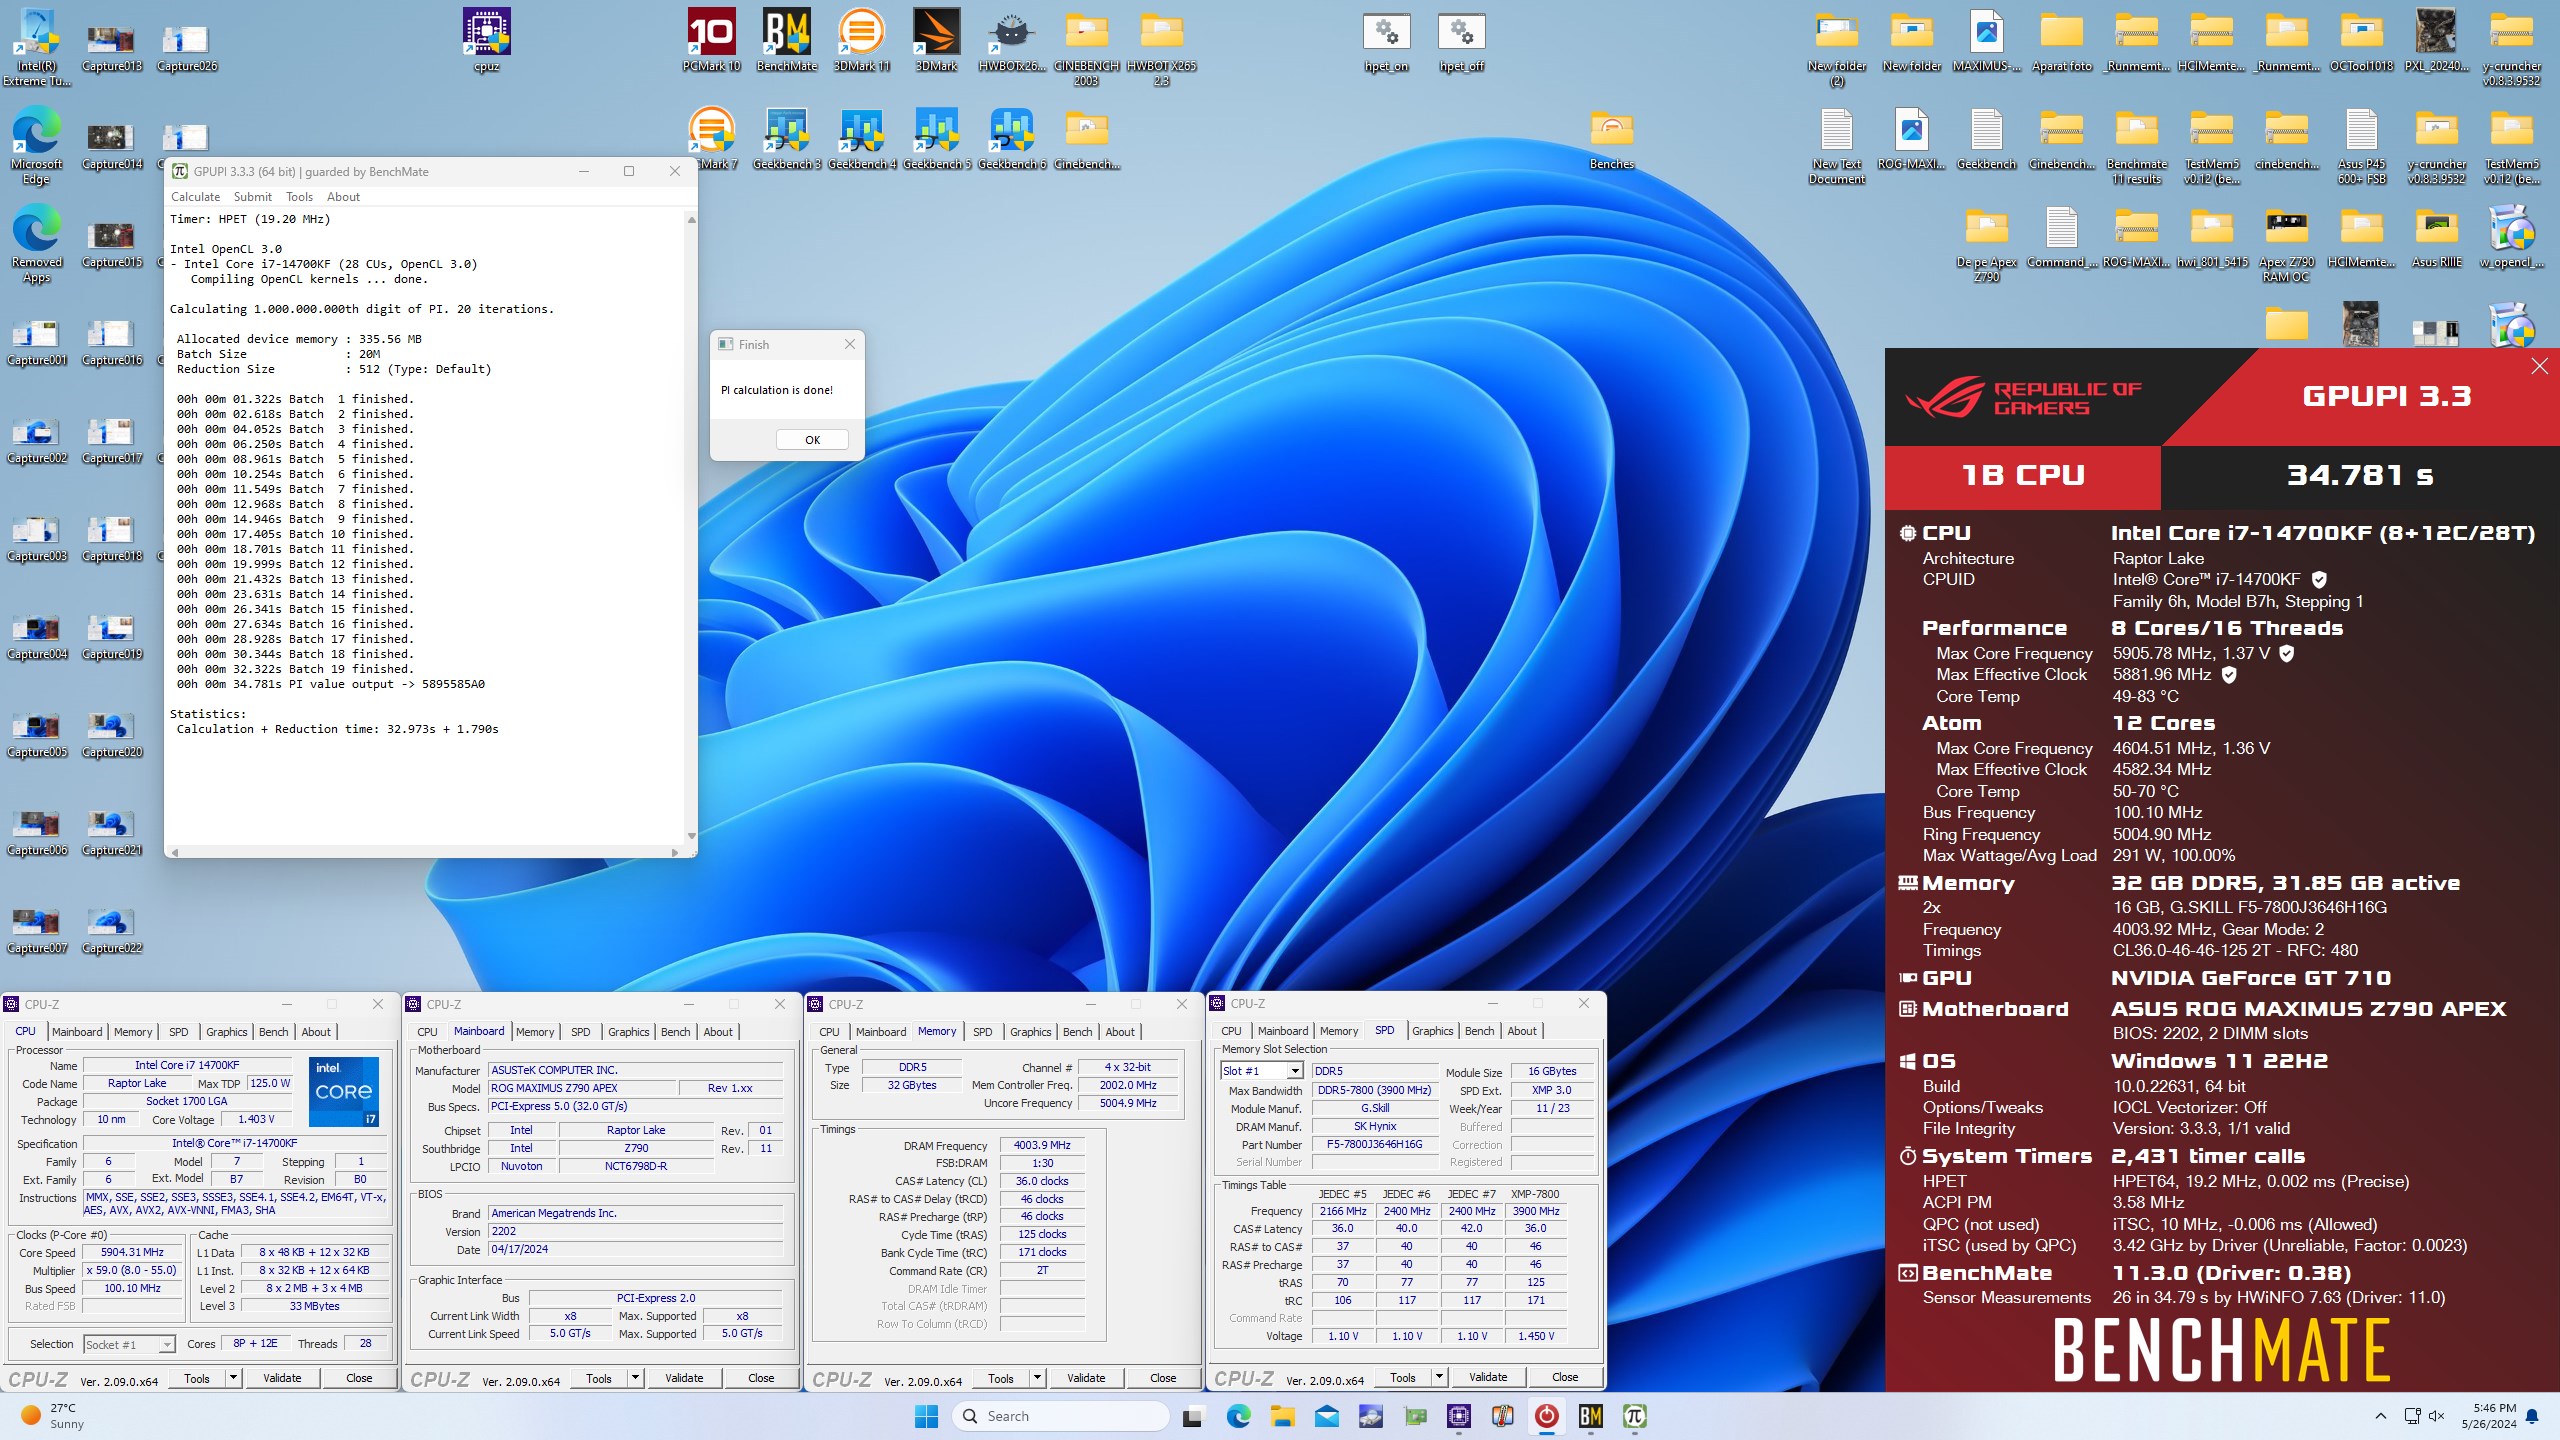The width and height of the screenshot is (2560, 1440).
Task: Open the Mail app from taskbar
Action: (1326, 1416)
